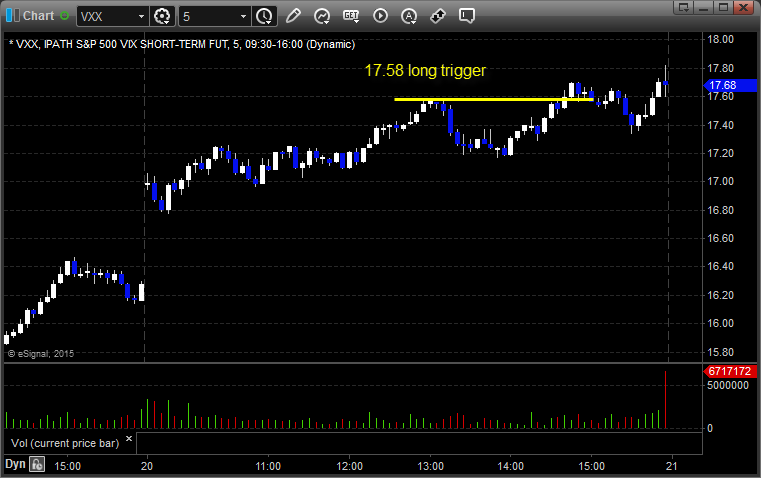Image resolution: width=761 pixels, height=478 pixels.
Task: Click the 12:00 time axis label
Action: (x=349, y=466)
